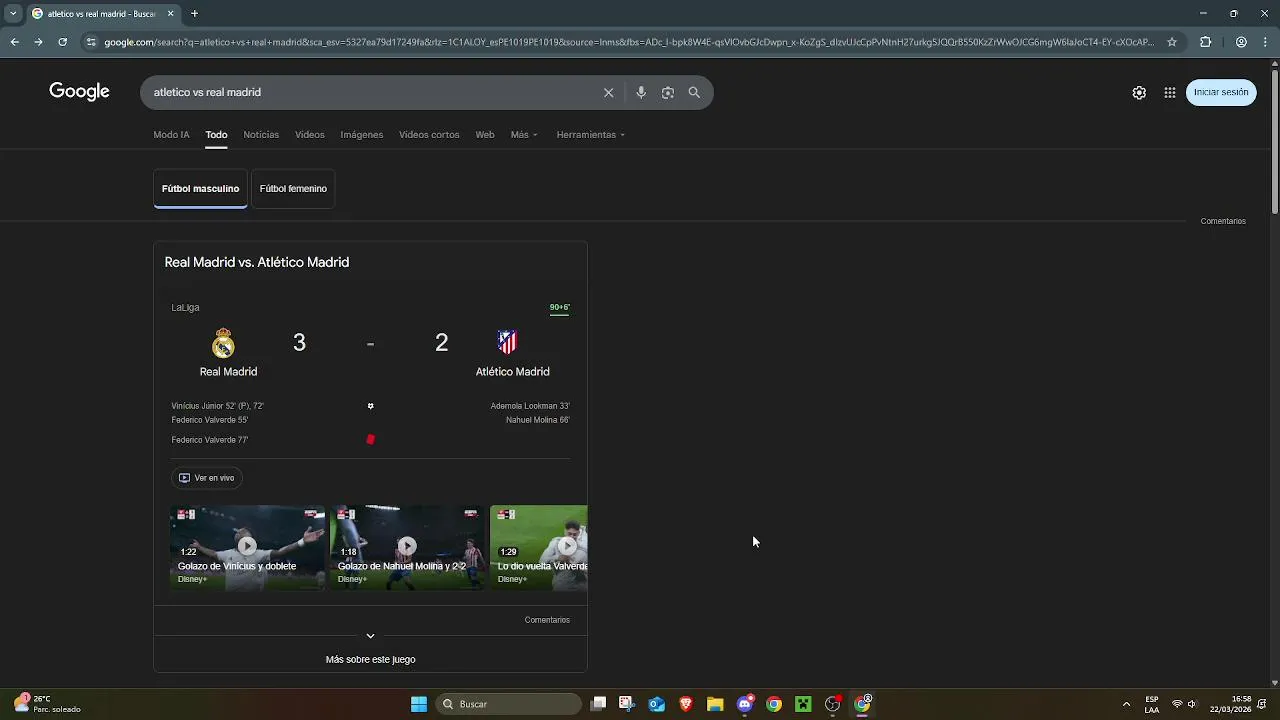Open OBS Studio from the taskbar

[832, 704]
